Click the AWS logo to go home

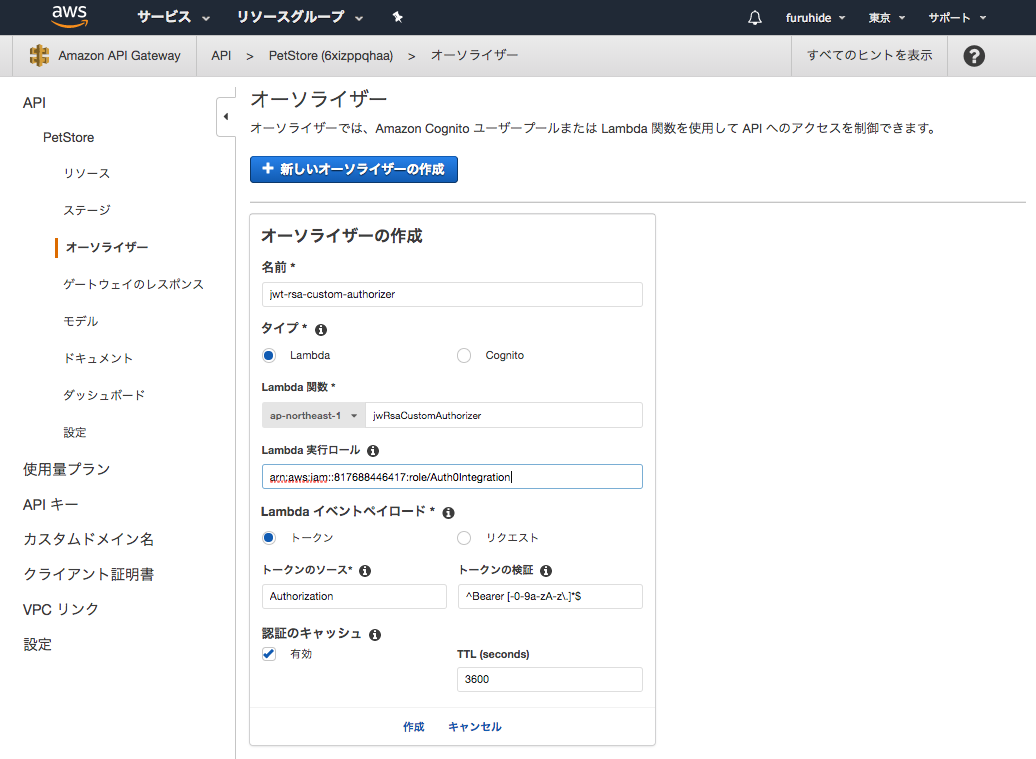[69, 17]
